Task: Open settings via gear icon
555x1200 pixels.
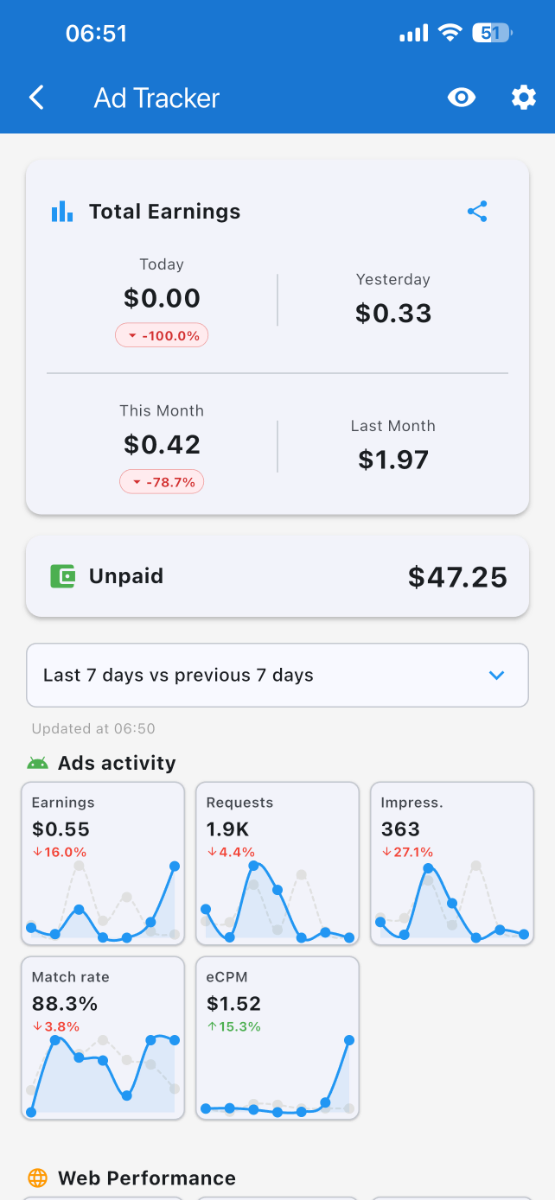Action: (x=523, y=97)
